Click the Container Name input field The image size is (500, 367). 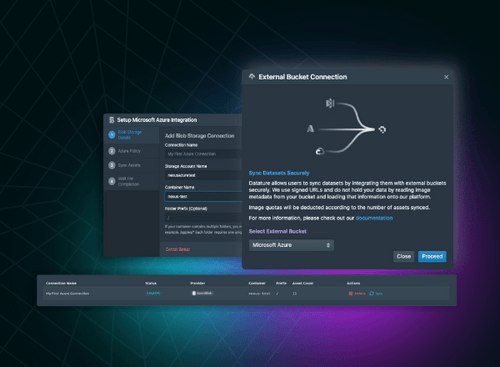(x=203, y=196)
